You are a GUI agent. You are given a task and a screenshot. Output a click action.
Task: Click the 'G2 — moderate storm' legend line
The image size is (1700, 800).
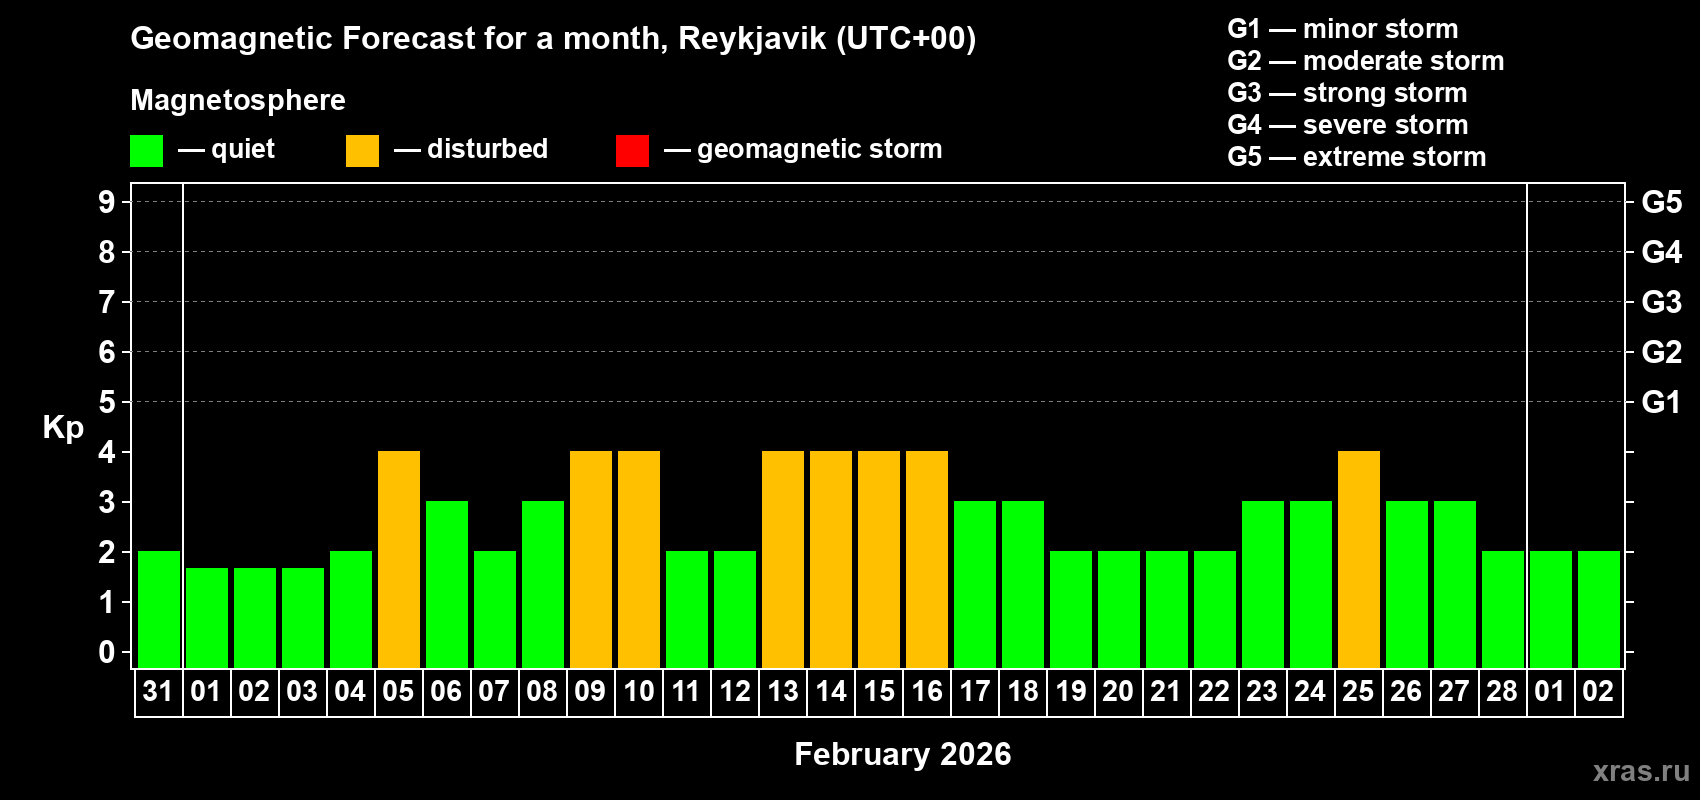click(x=1366, y=61)
